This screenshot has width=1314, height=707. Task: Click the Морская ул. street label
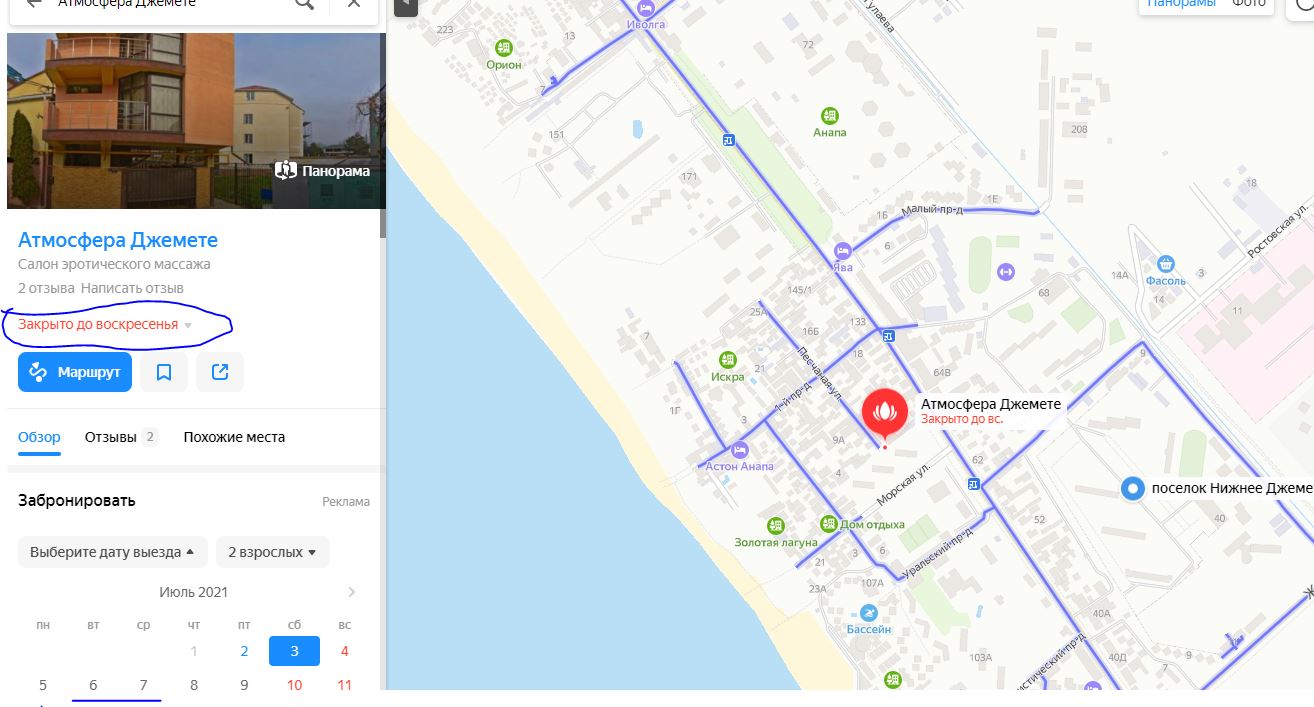pos(905,483)
